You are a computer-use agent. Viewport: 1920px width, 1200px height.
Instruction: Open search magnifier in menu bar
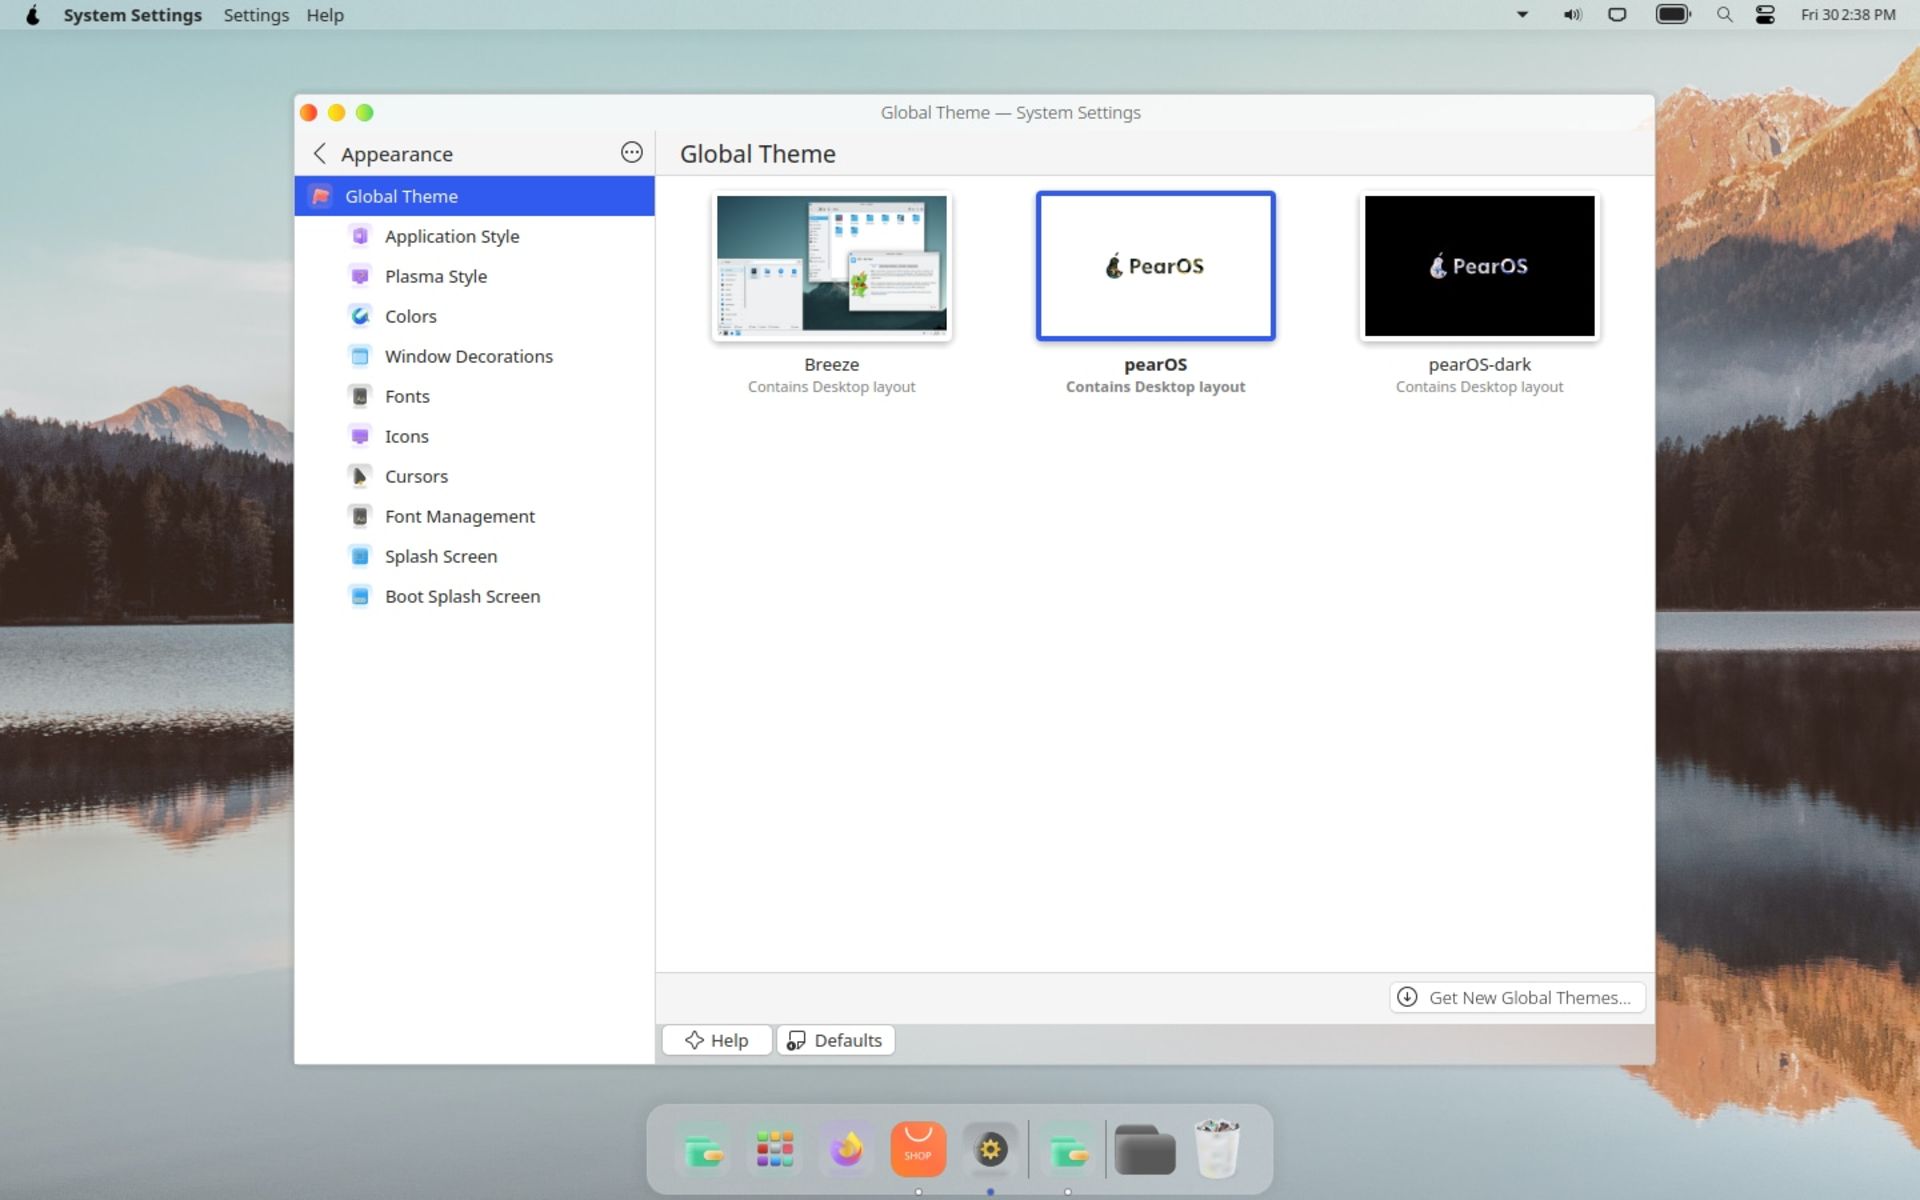(1724, 15)
